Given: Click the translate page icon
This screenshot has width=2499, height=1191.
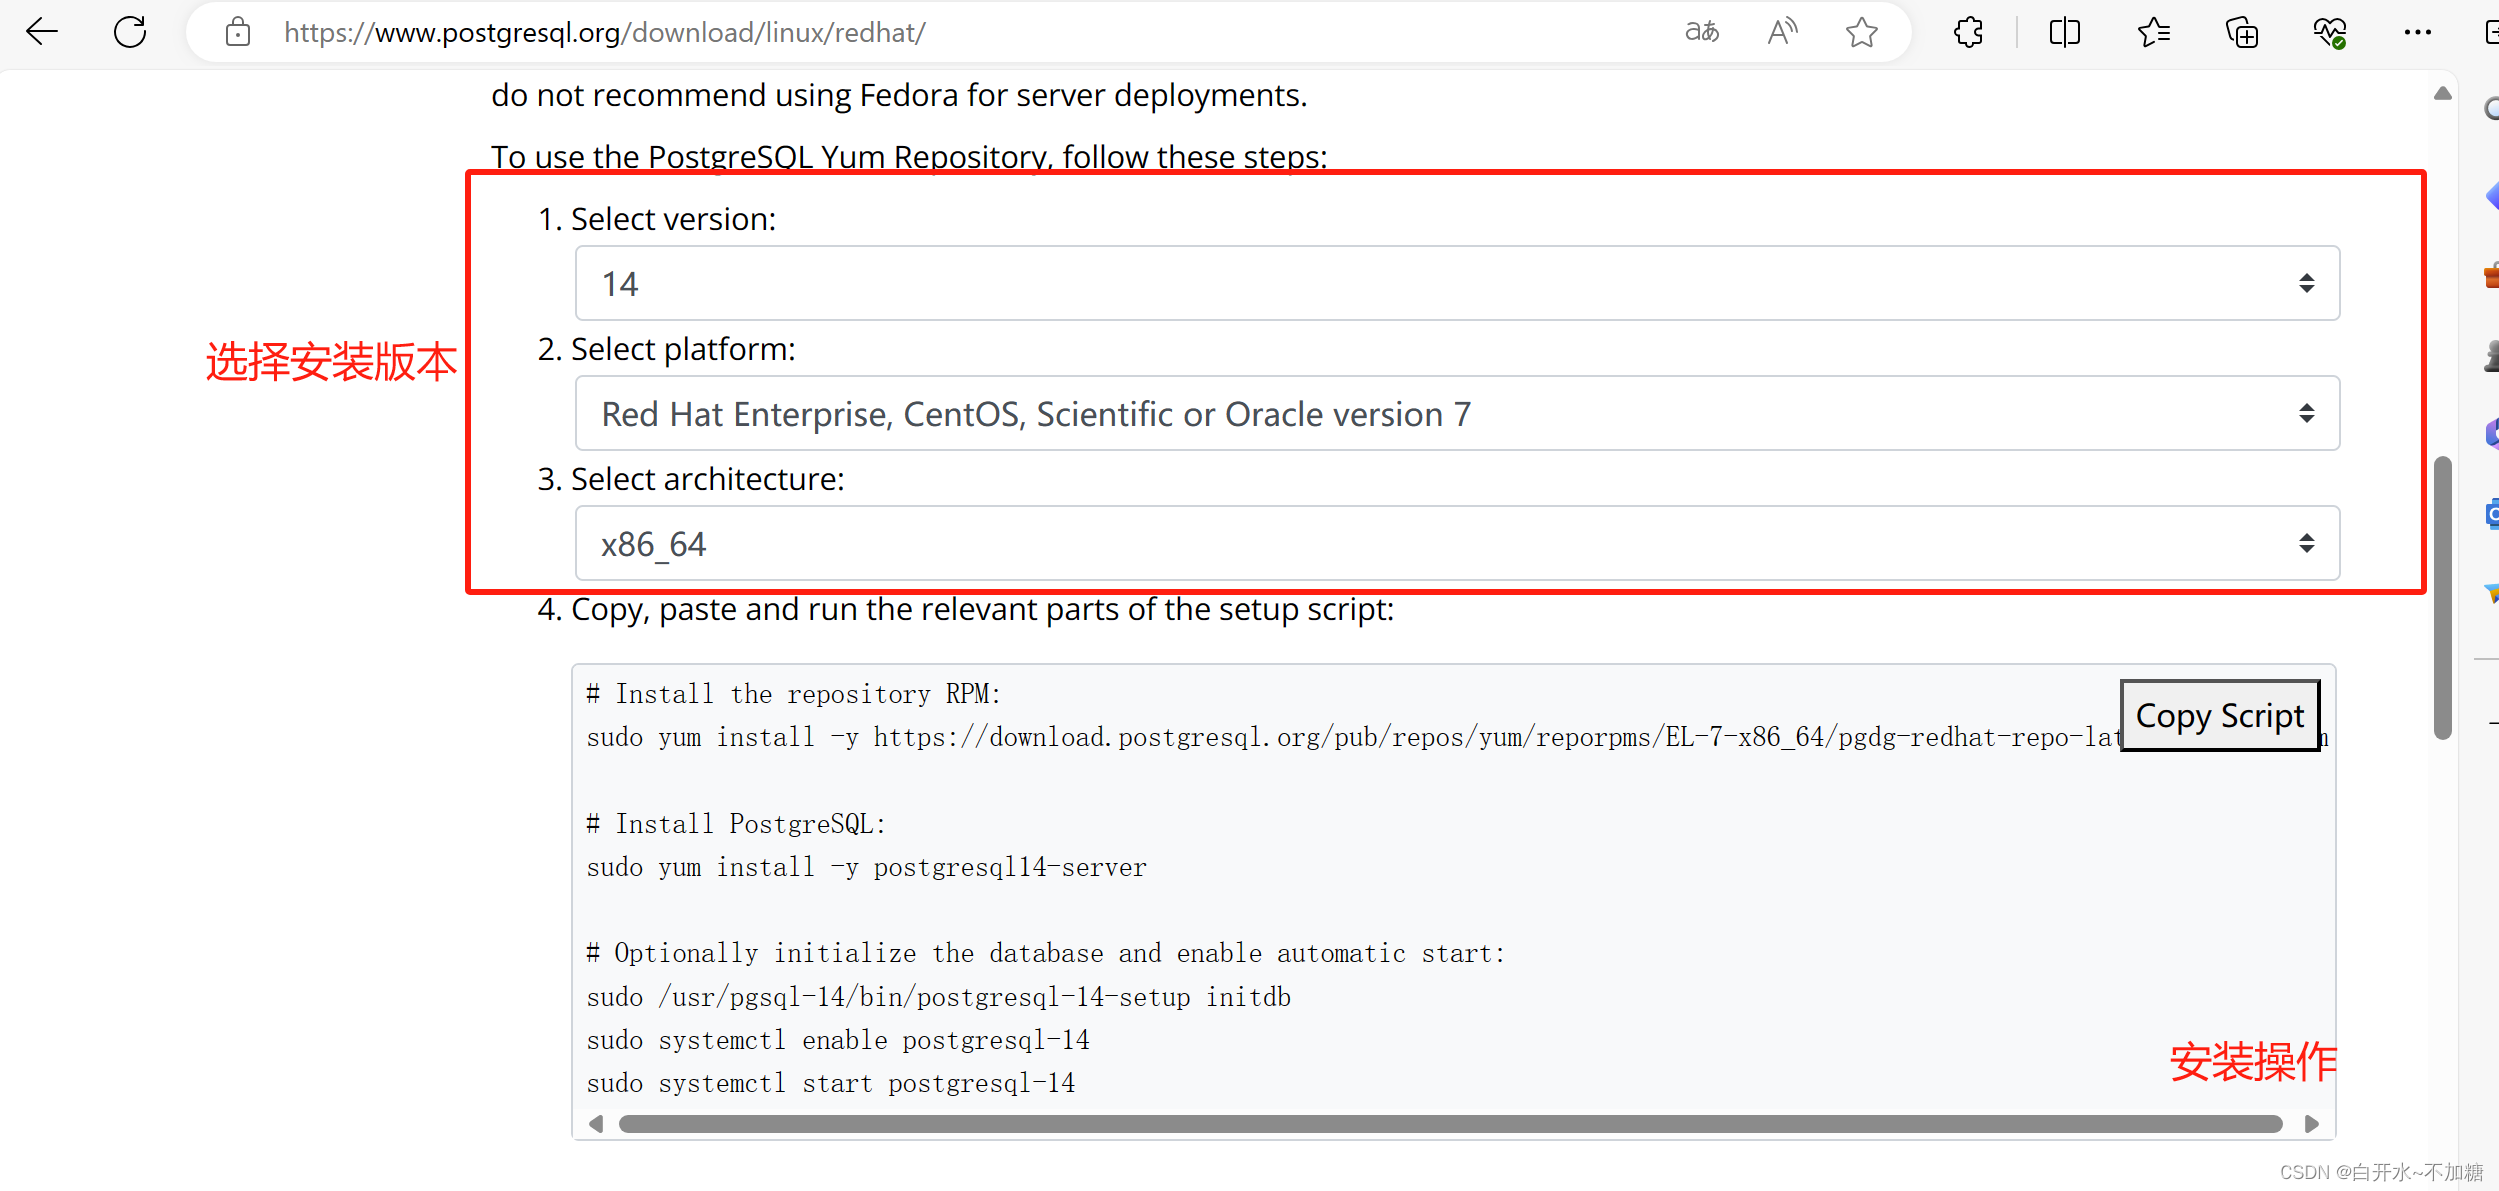Looking at the screenshot, I should (1701, 32).
